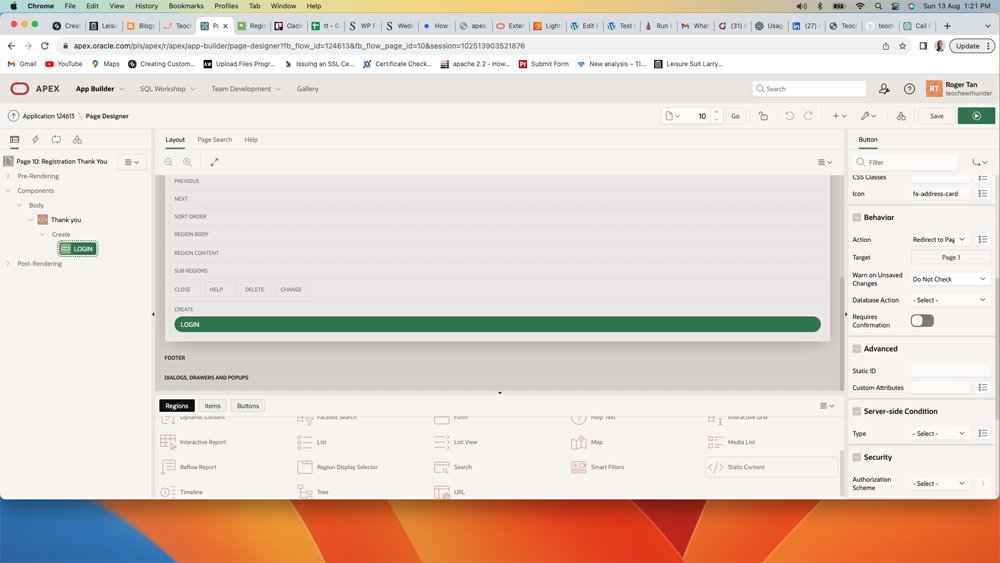Open list picker beside Custom Attributes

[983, 387]
